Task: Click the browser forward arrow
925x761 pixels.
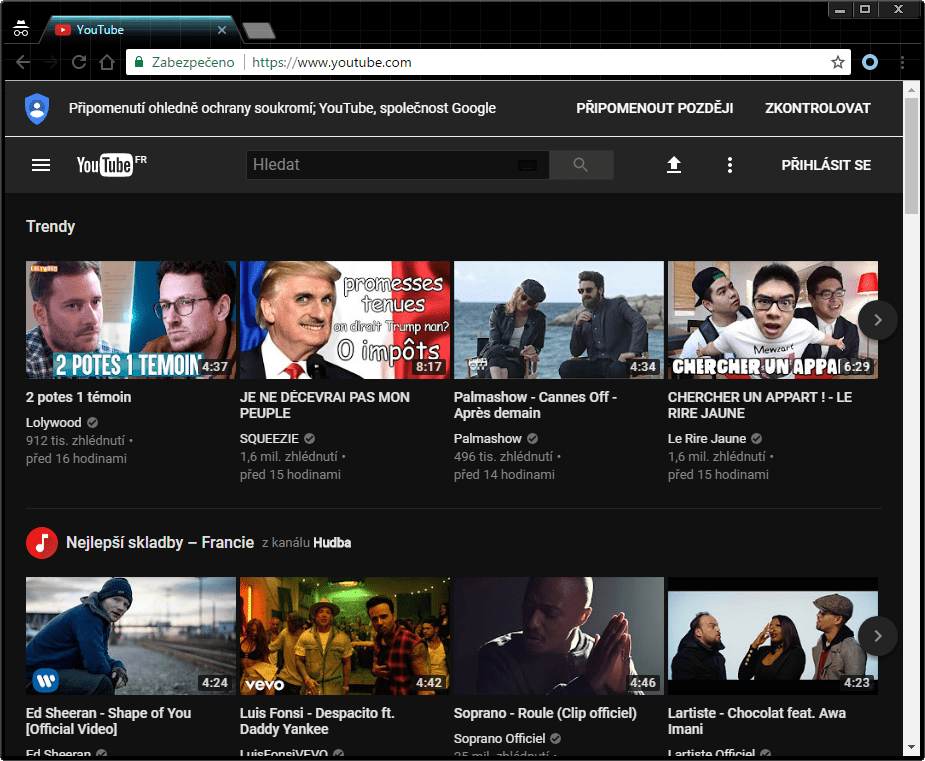Action: tap(51, 63)
